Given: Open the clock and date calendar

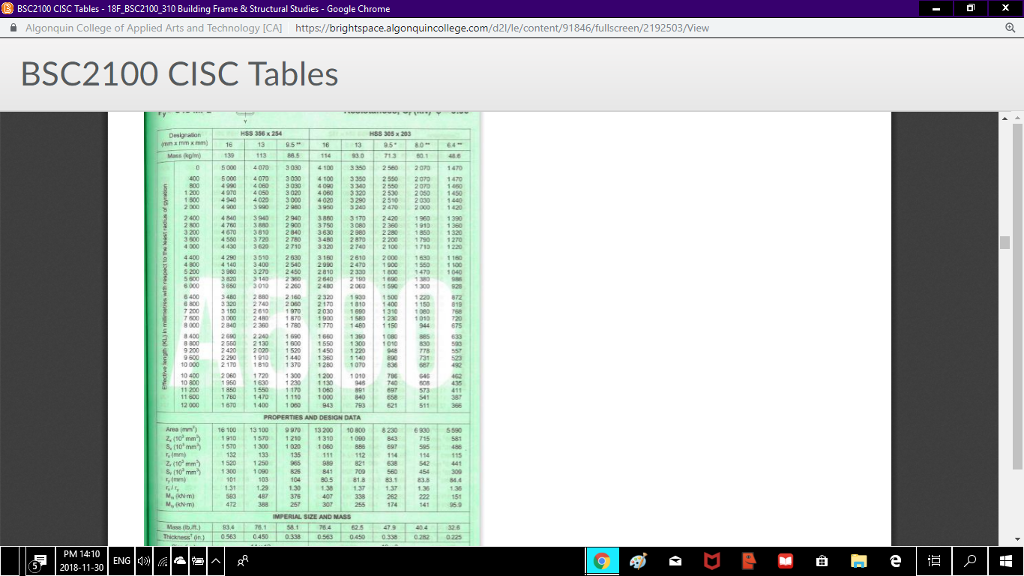Looking at the screenshot, I should coord(82,561).
